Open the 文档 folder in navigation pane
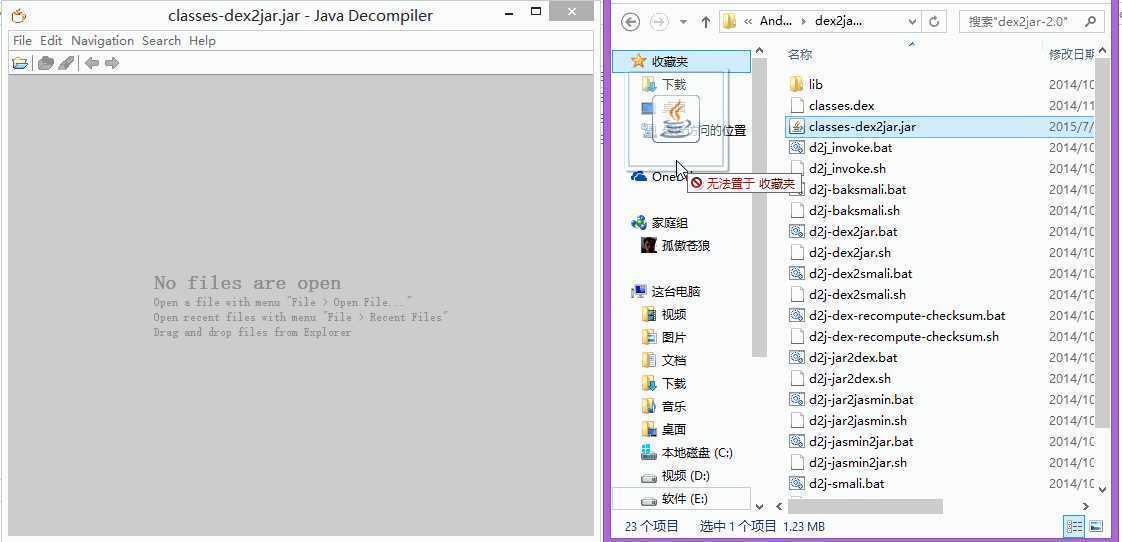The height and width of the screenshot is (542, 1122). click(x=664, y=360)
